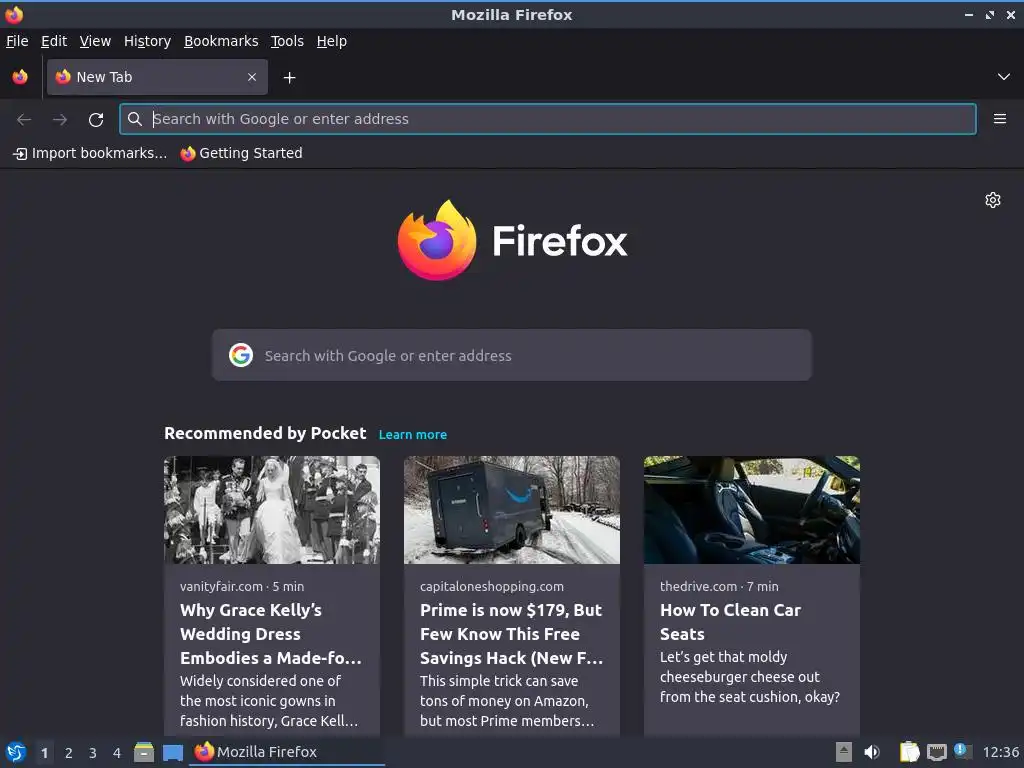The width and height of the screenshot is (1024, 768).
Task: Open the View menu
Action: [x=95, y=41]
